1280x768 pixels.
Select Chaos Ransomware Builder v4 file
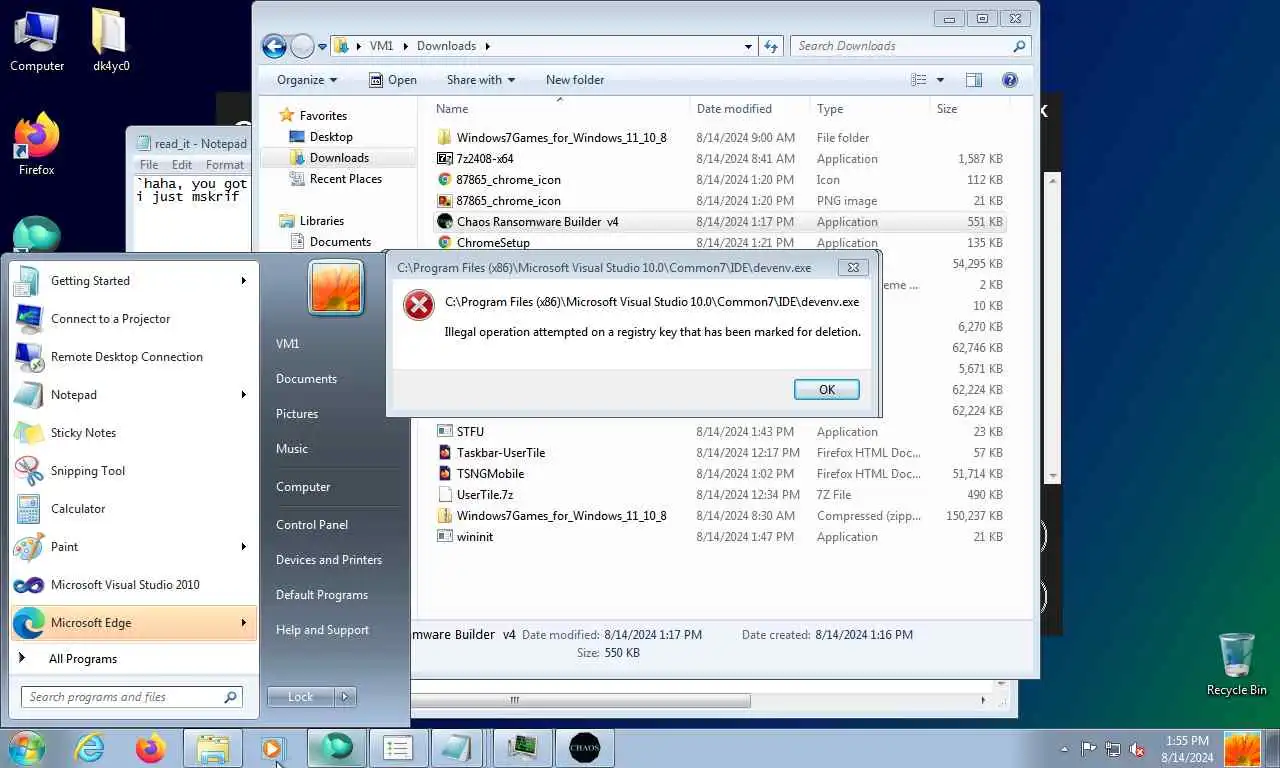click(x=719, y=222)
